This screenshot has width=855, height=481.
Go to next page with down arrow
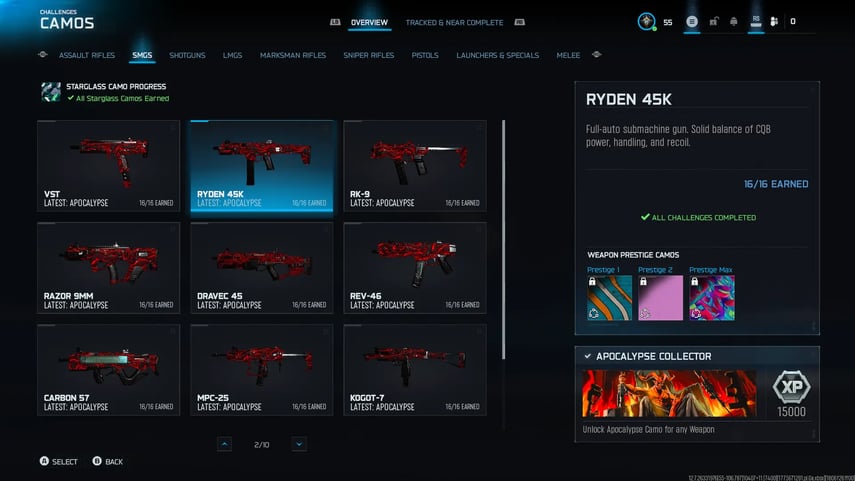pyautogui.click(x=299, y=444)
